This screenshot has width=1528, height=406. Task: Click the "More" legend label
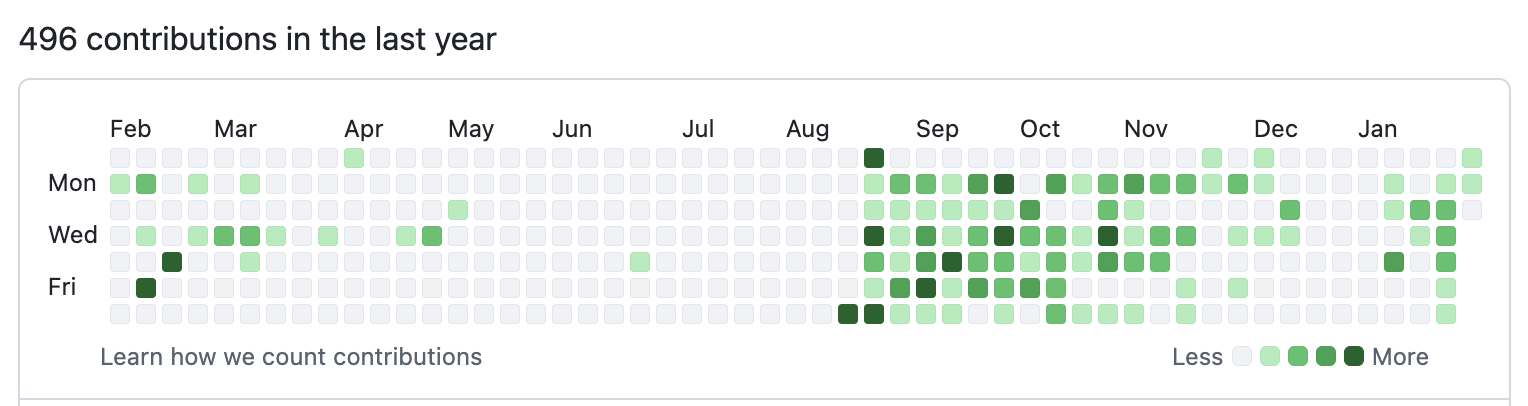[1400, 357]
